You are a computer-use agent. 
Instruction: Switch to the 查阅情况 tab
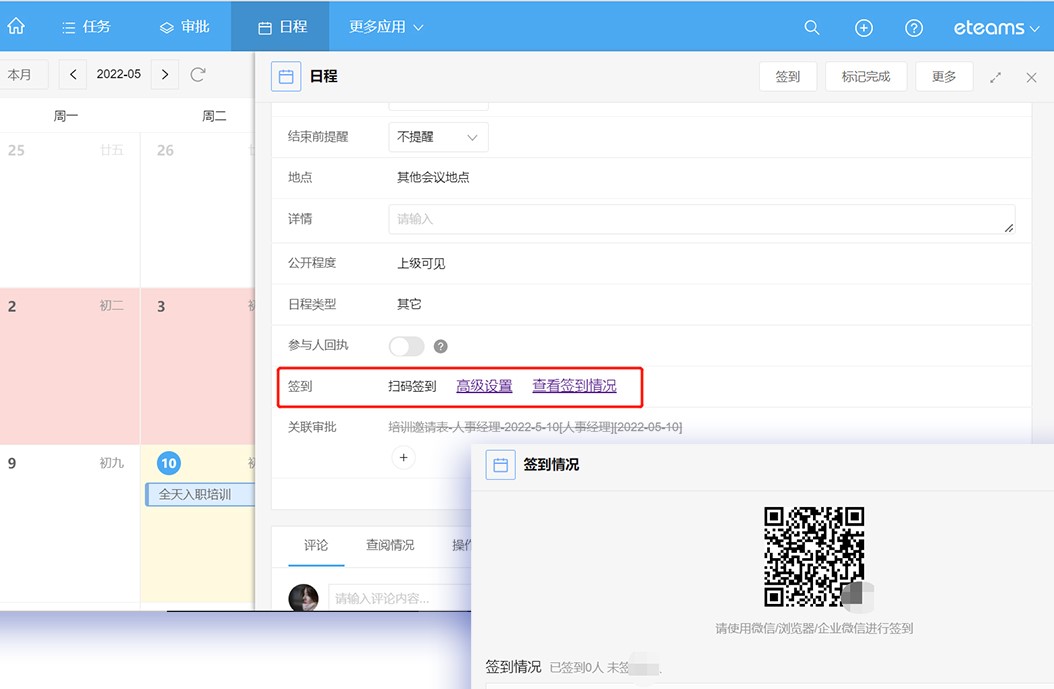[390, 545]
